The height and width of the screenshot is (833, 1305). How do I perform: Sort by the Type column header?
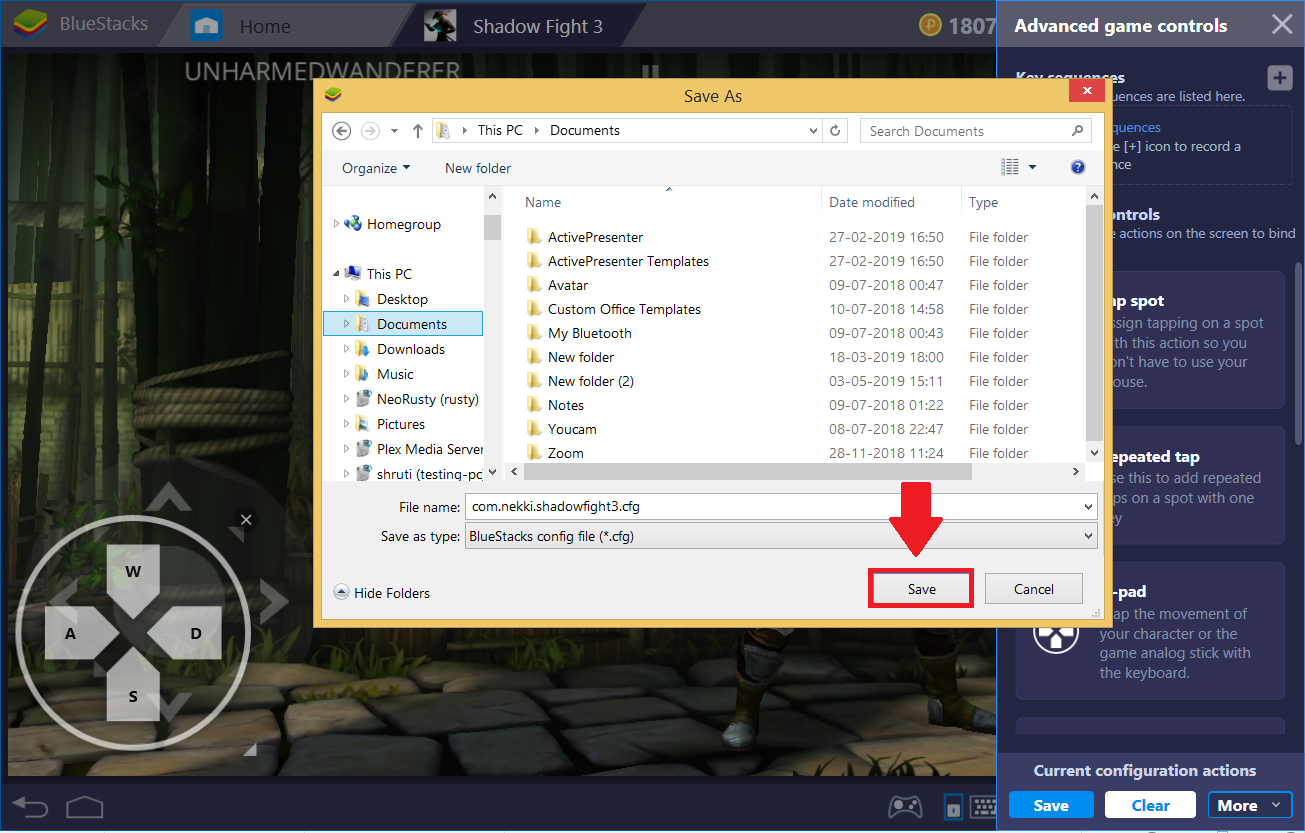pyautogui.click(x=983, y=202)
